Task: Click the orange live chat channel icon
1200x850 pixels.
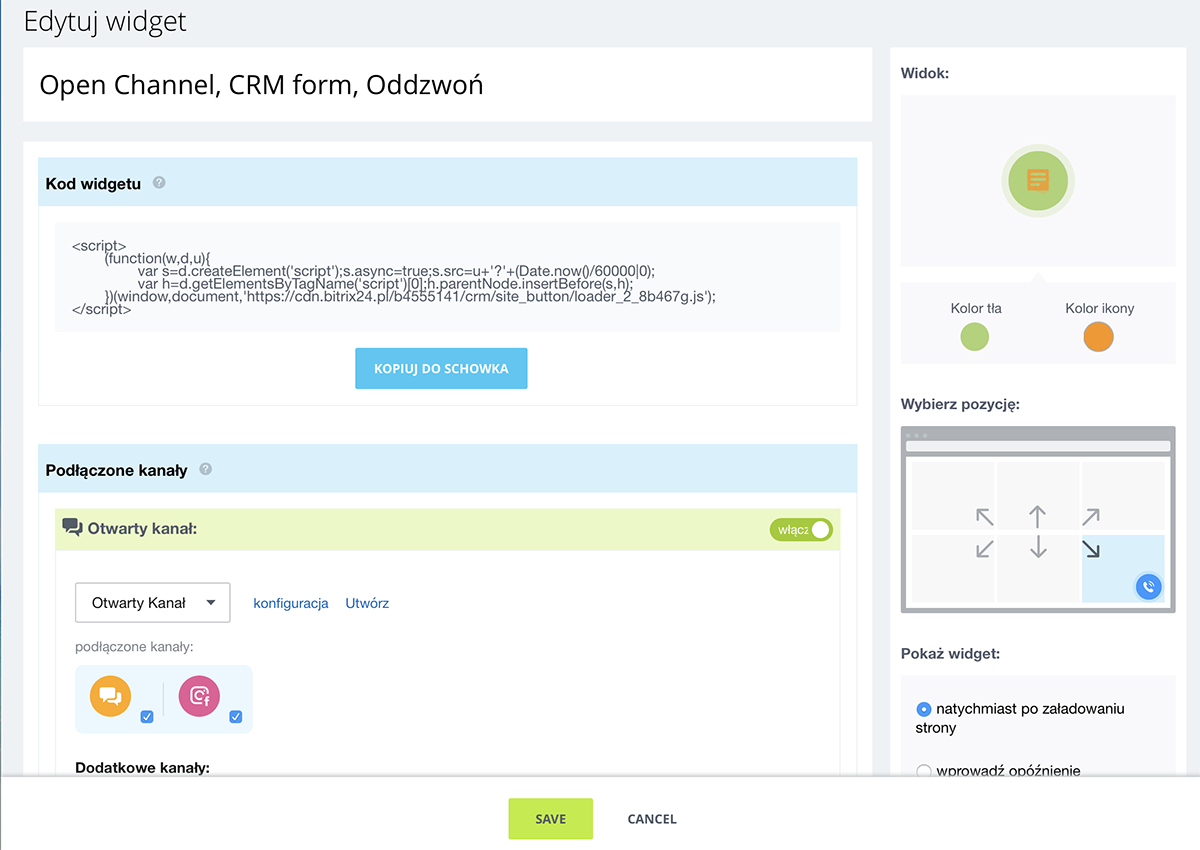Action: pyautogui.click(x=110, y=696)
